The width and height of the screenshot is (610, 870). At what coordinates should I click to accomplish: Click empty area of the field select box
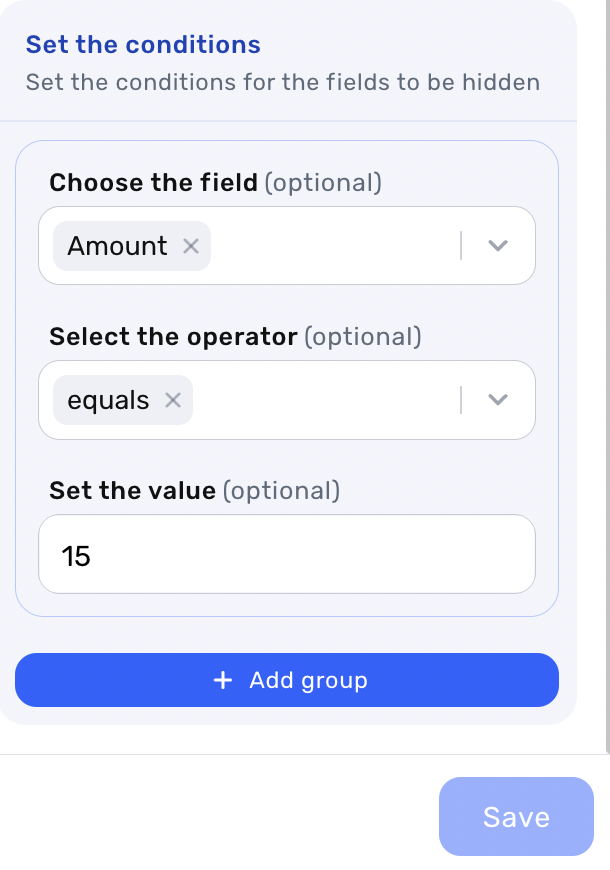pos(330,246)
